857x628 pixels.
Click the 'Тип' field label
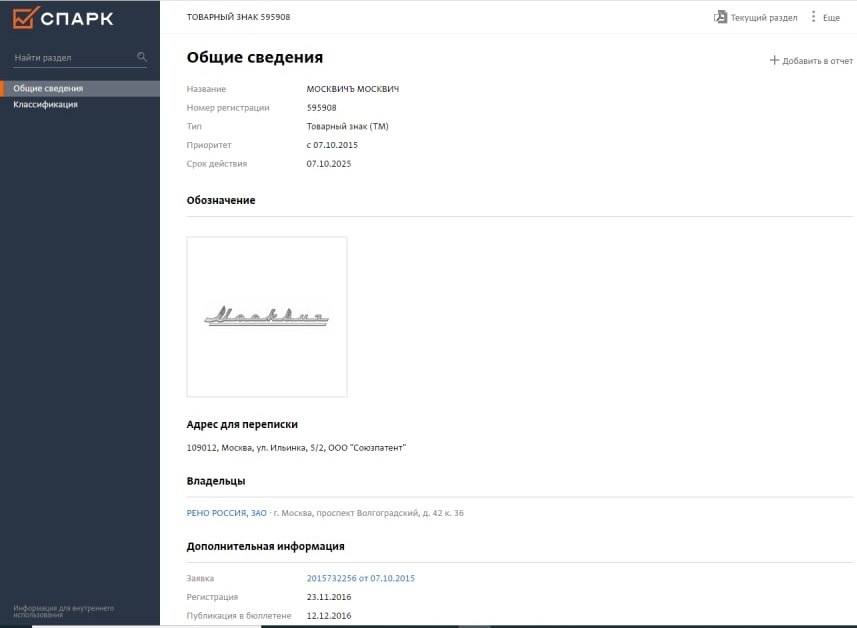click(x=194, y=126)
